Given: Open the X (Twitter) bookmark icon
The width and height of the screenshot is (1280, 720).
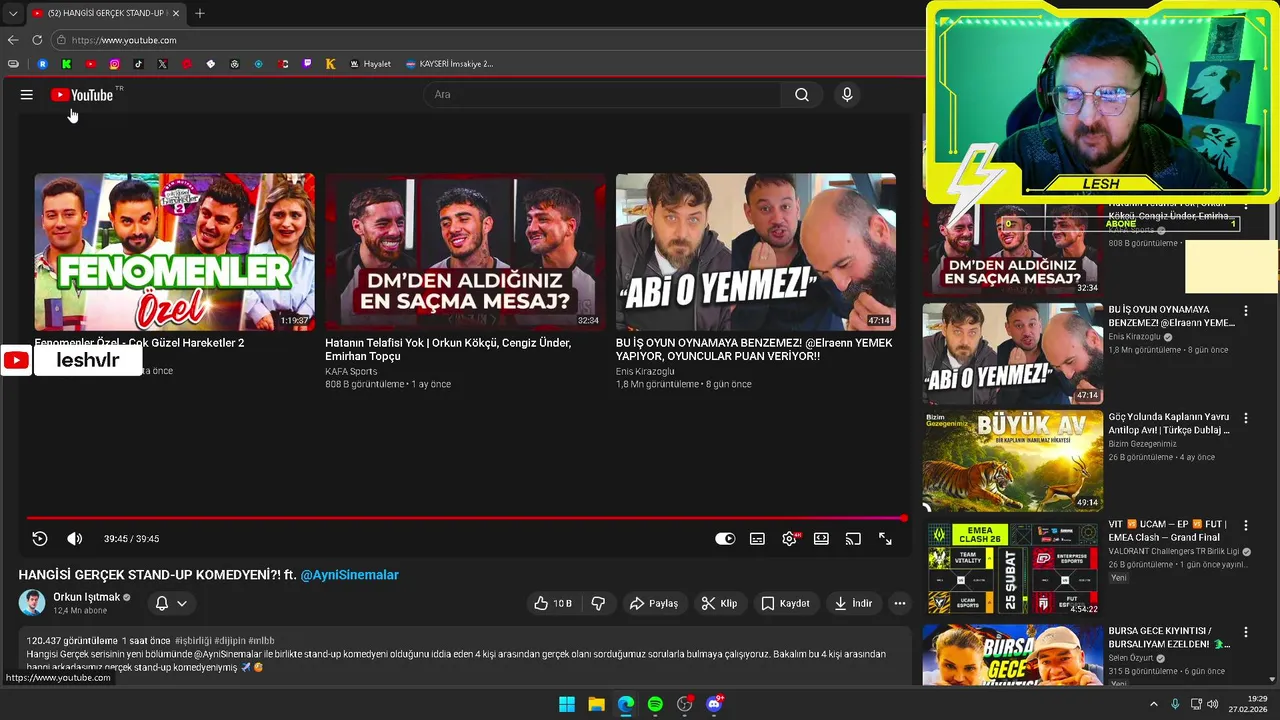Looking at the screenshot, I should (x=162, y=64).
